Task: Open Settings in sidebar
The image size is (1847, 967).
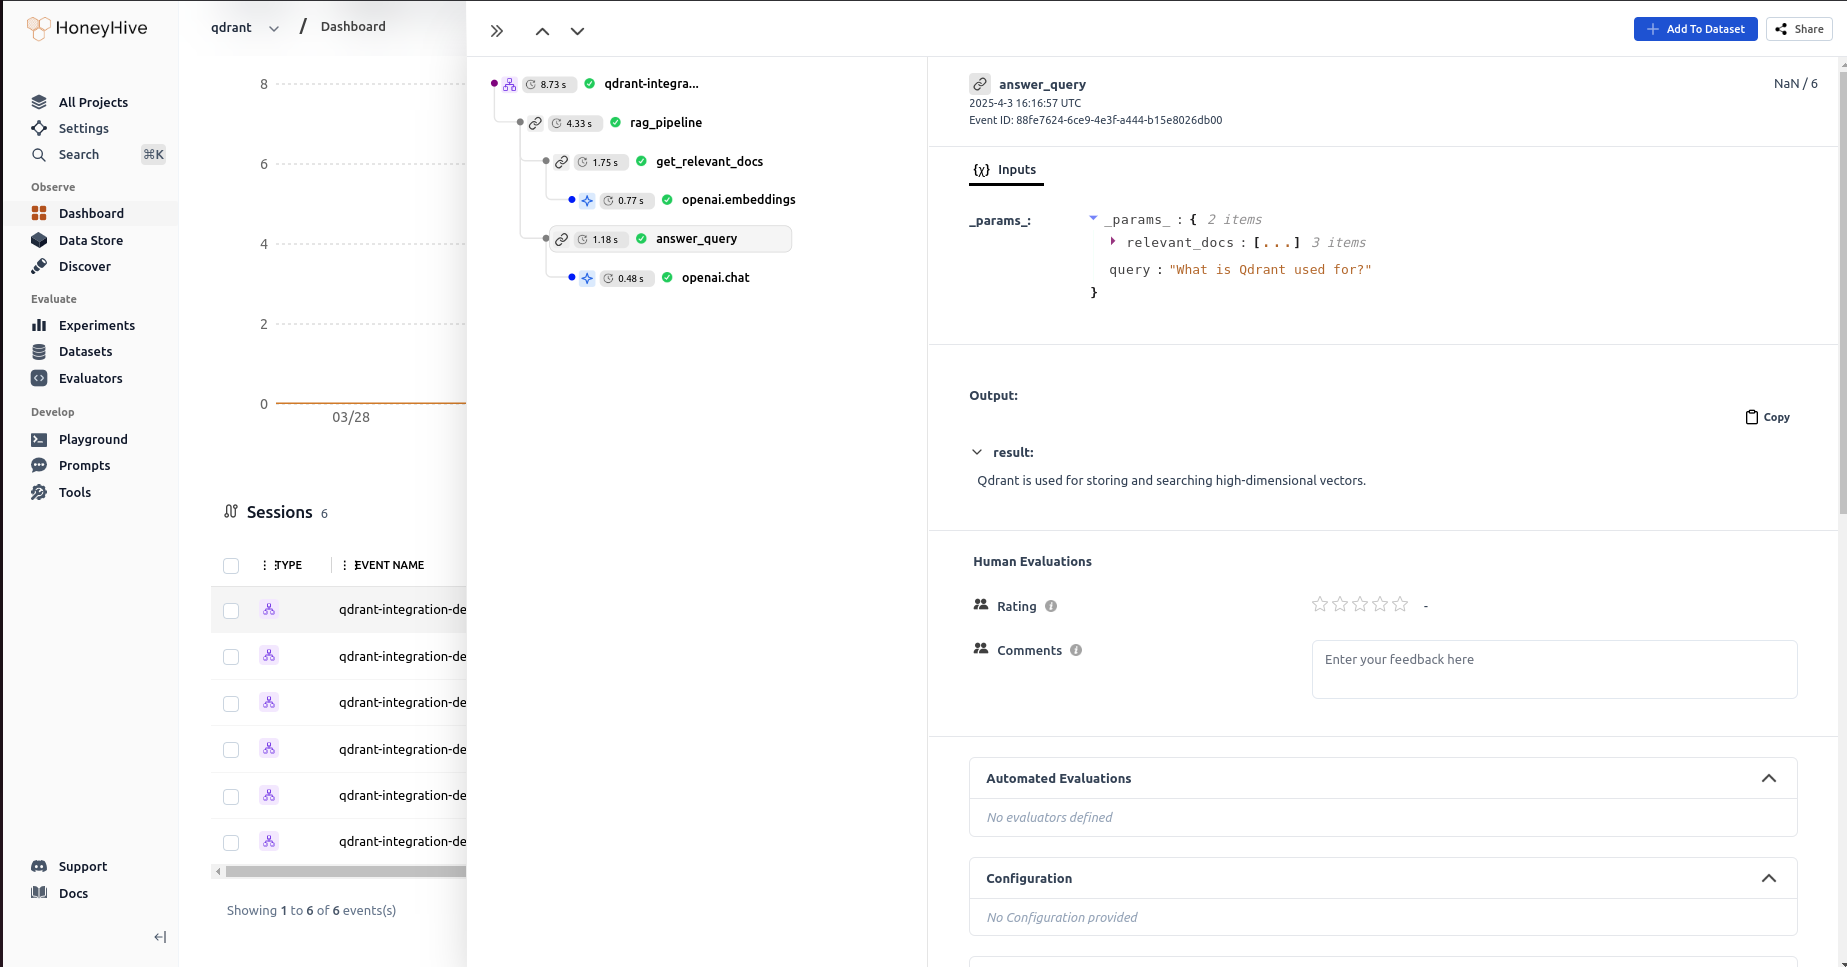Action: click(x=83, y=128)
